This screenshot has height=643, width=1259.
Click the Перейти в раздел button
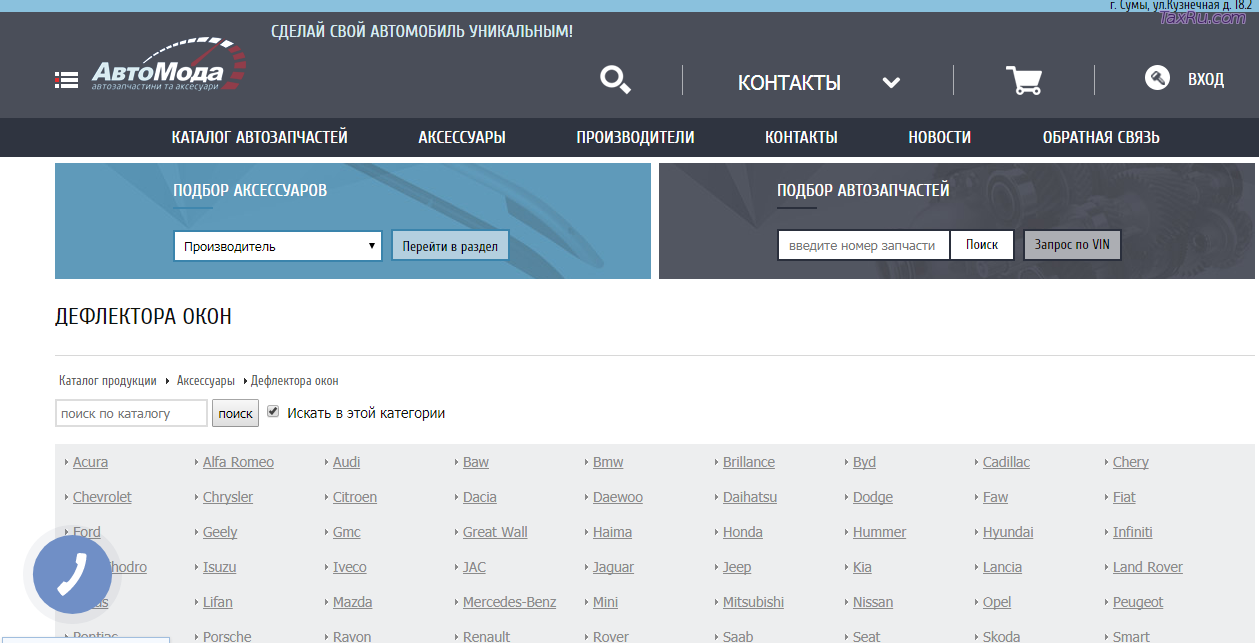click(450, 245)
